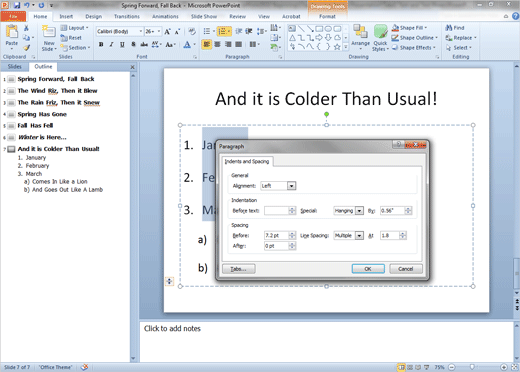The height and width of the screenshot is (372, 520).
Task: Click the Click to add notes area
Action: coord(327,342)
